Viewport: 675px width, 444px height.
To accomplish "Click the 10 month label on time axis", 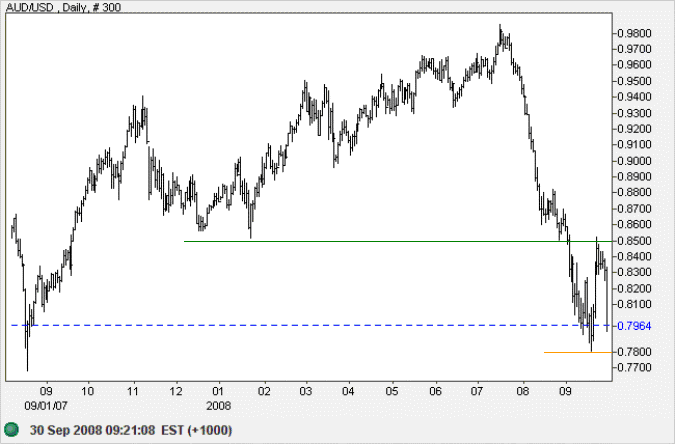I will (x=87, y=391).
